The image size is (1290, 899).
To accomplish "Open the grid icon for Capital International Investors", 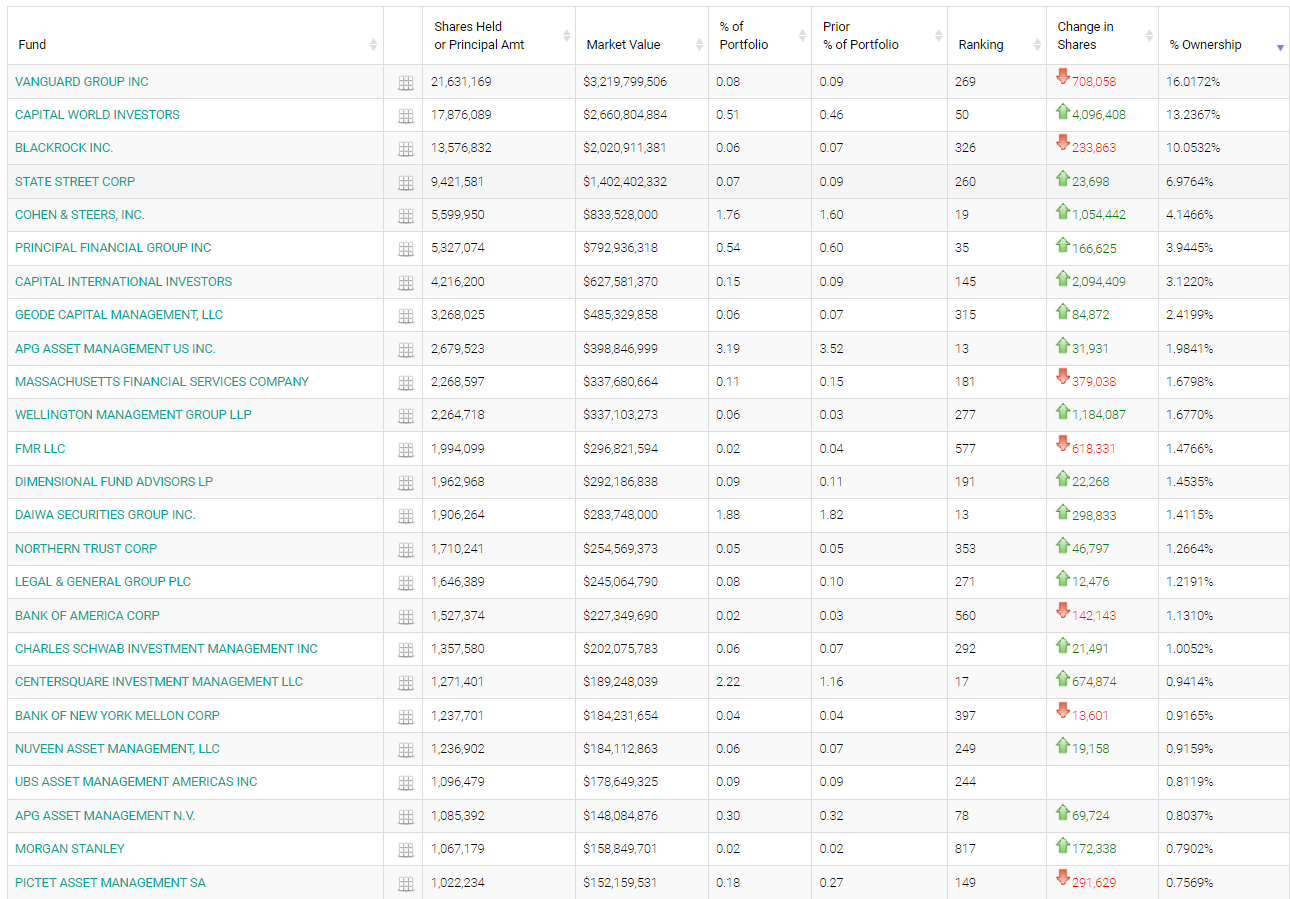I will tap(405, 283).
